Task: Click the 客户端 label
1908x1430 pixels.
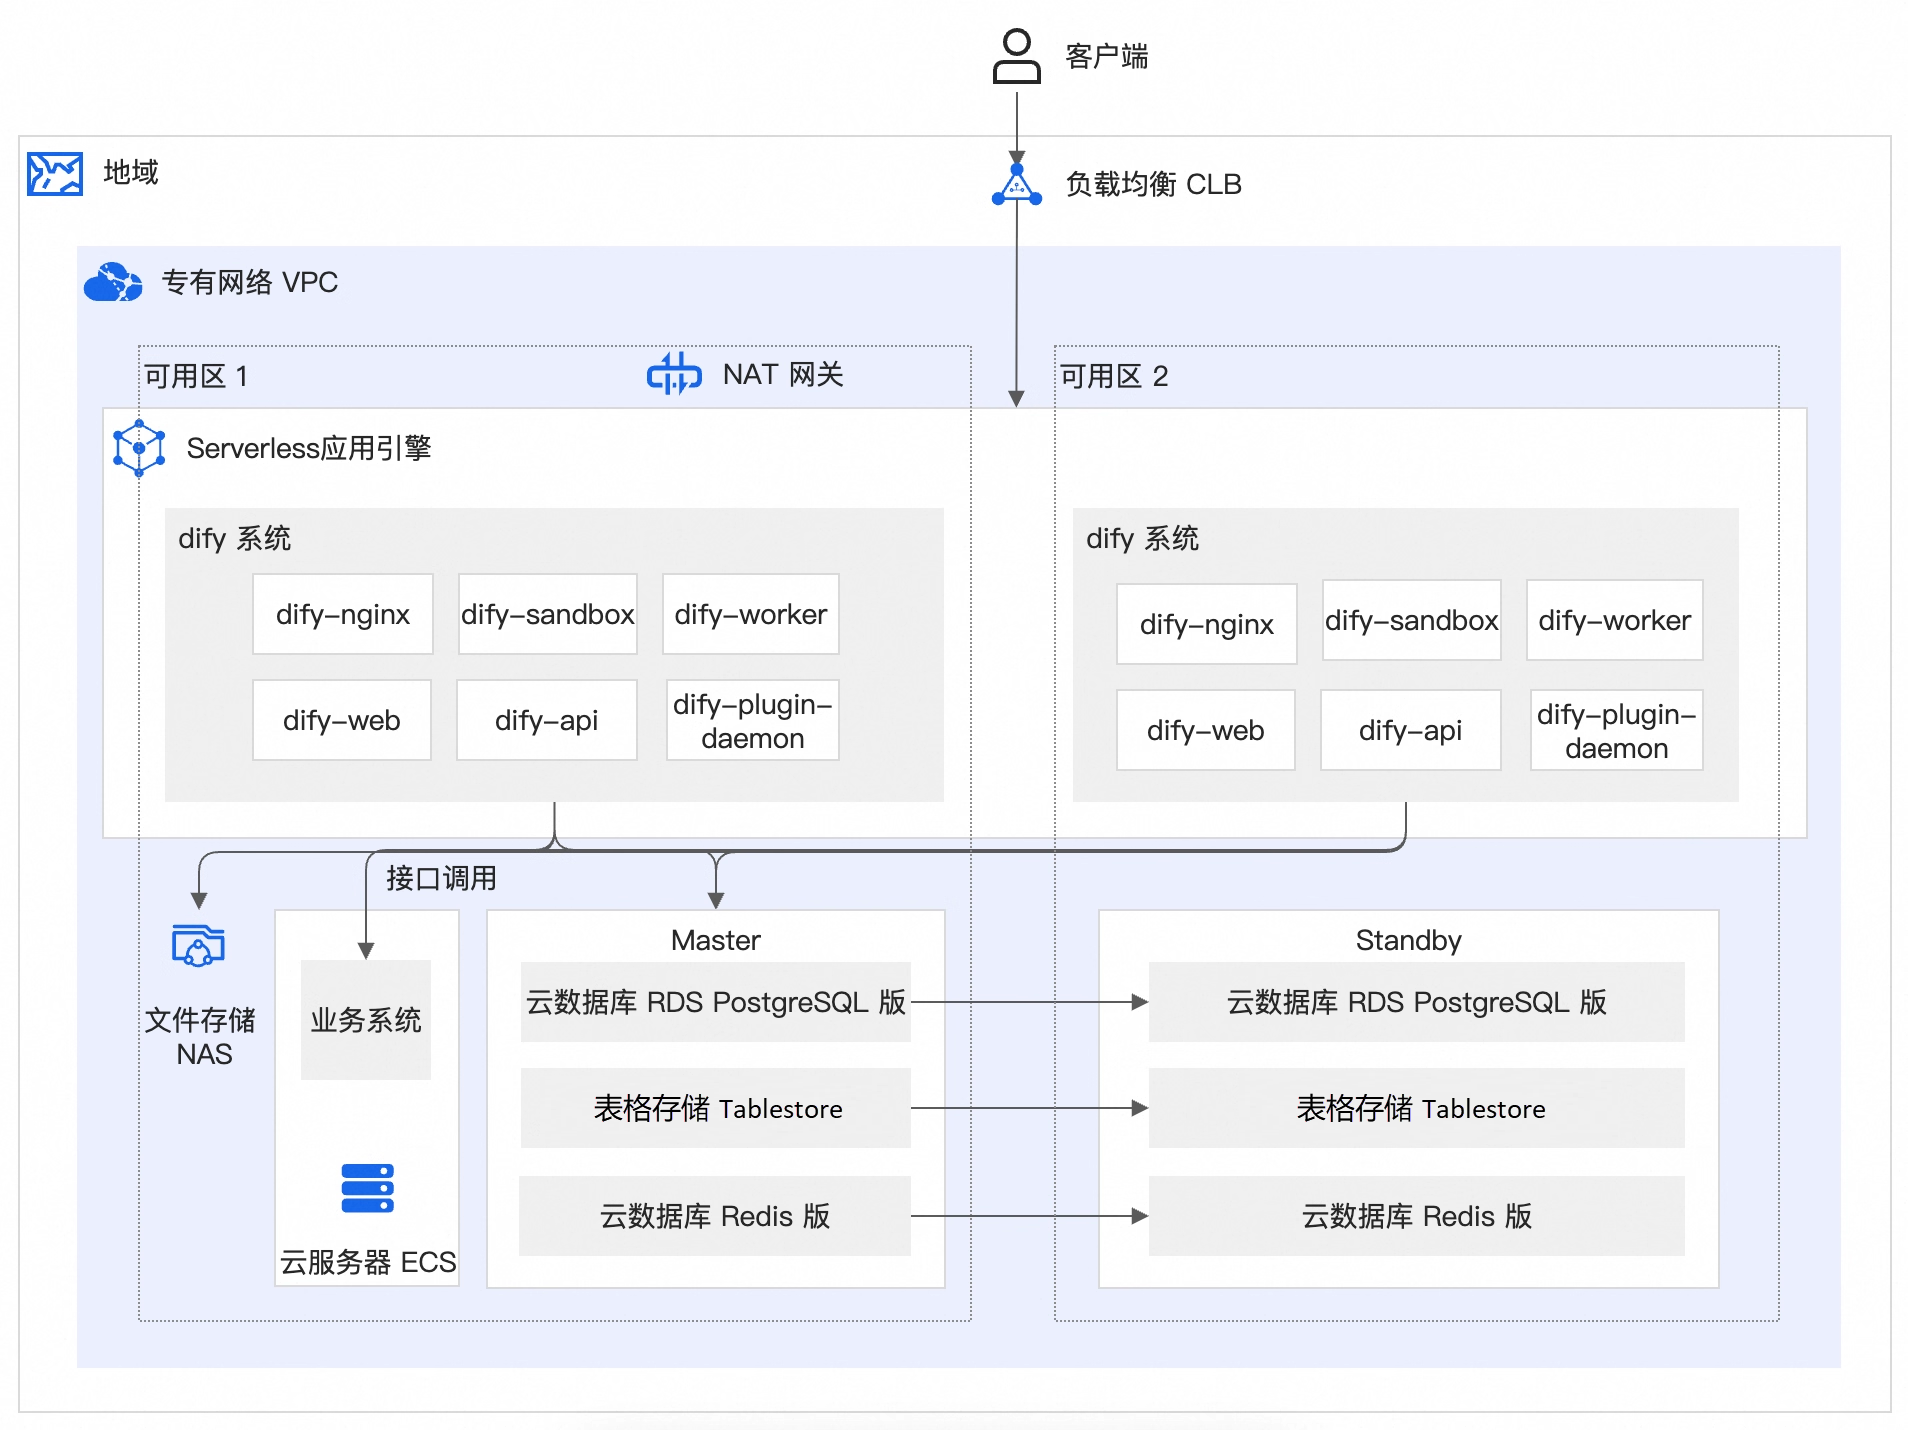Action: coord(1107,56)
